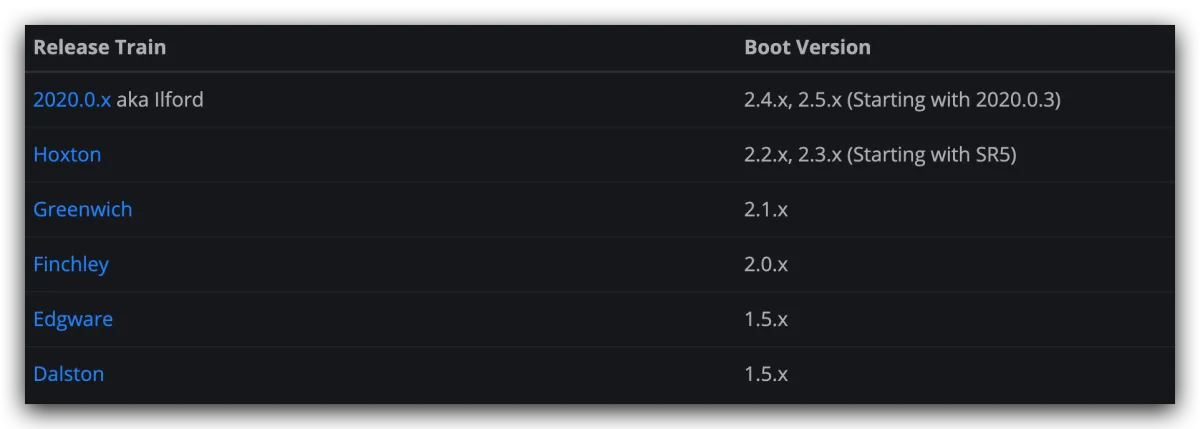Screen dimensions: 1200x429
Task: Click the 1.5.x version in Edgware row
Action: click(x=766, y=320)
